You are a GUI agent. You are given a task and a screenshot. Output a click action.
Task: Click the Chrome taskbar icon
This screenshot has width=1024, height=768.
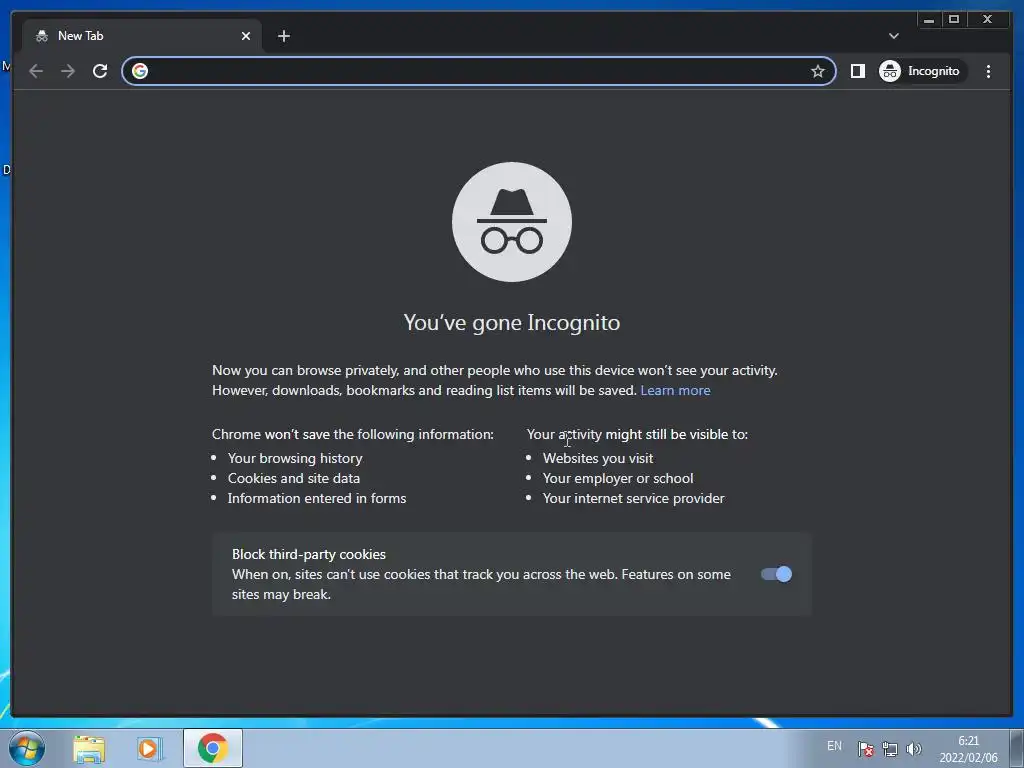pos(213,748)
